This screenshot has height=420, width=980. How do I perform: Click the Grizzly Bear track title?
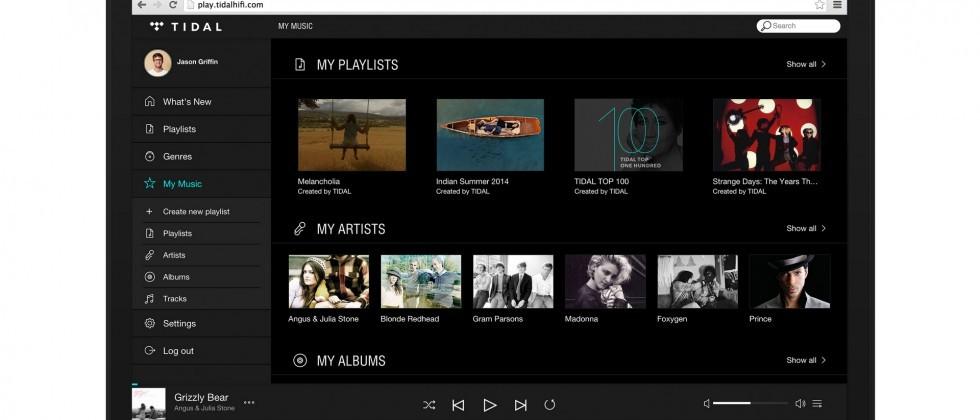[x=201, y=398]
